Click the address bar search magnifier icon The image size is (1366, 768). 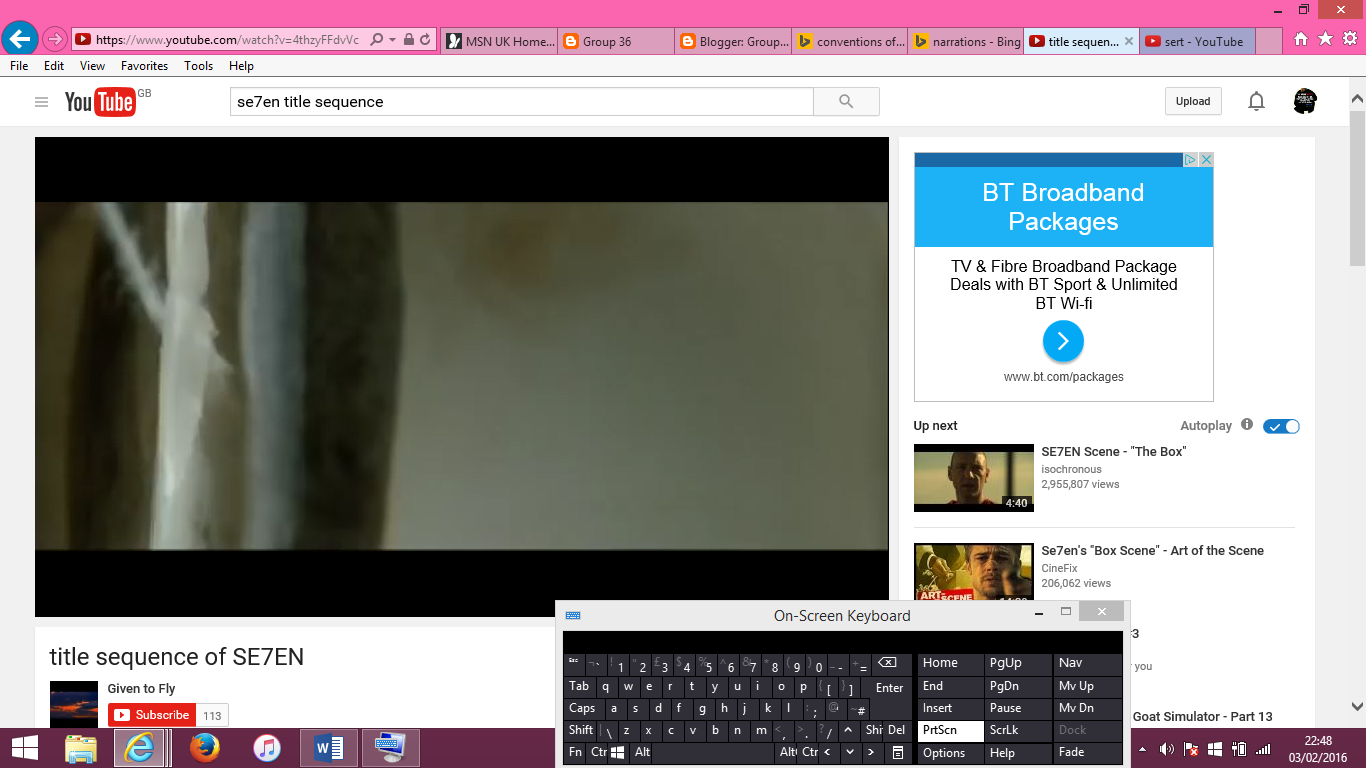[x=376, y=40]
